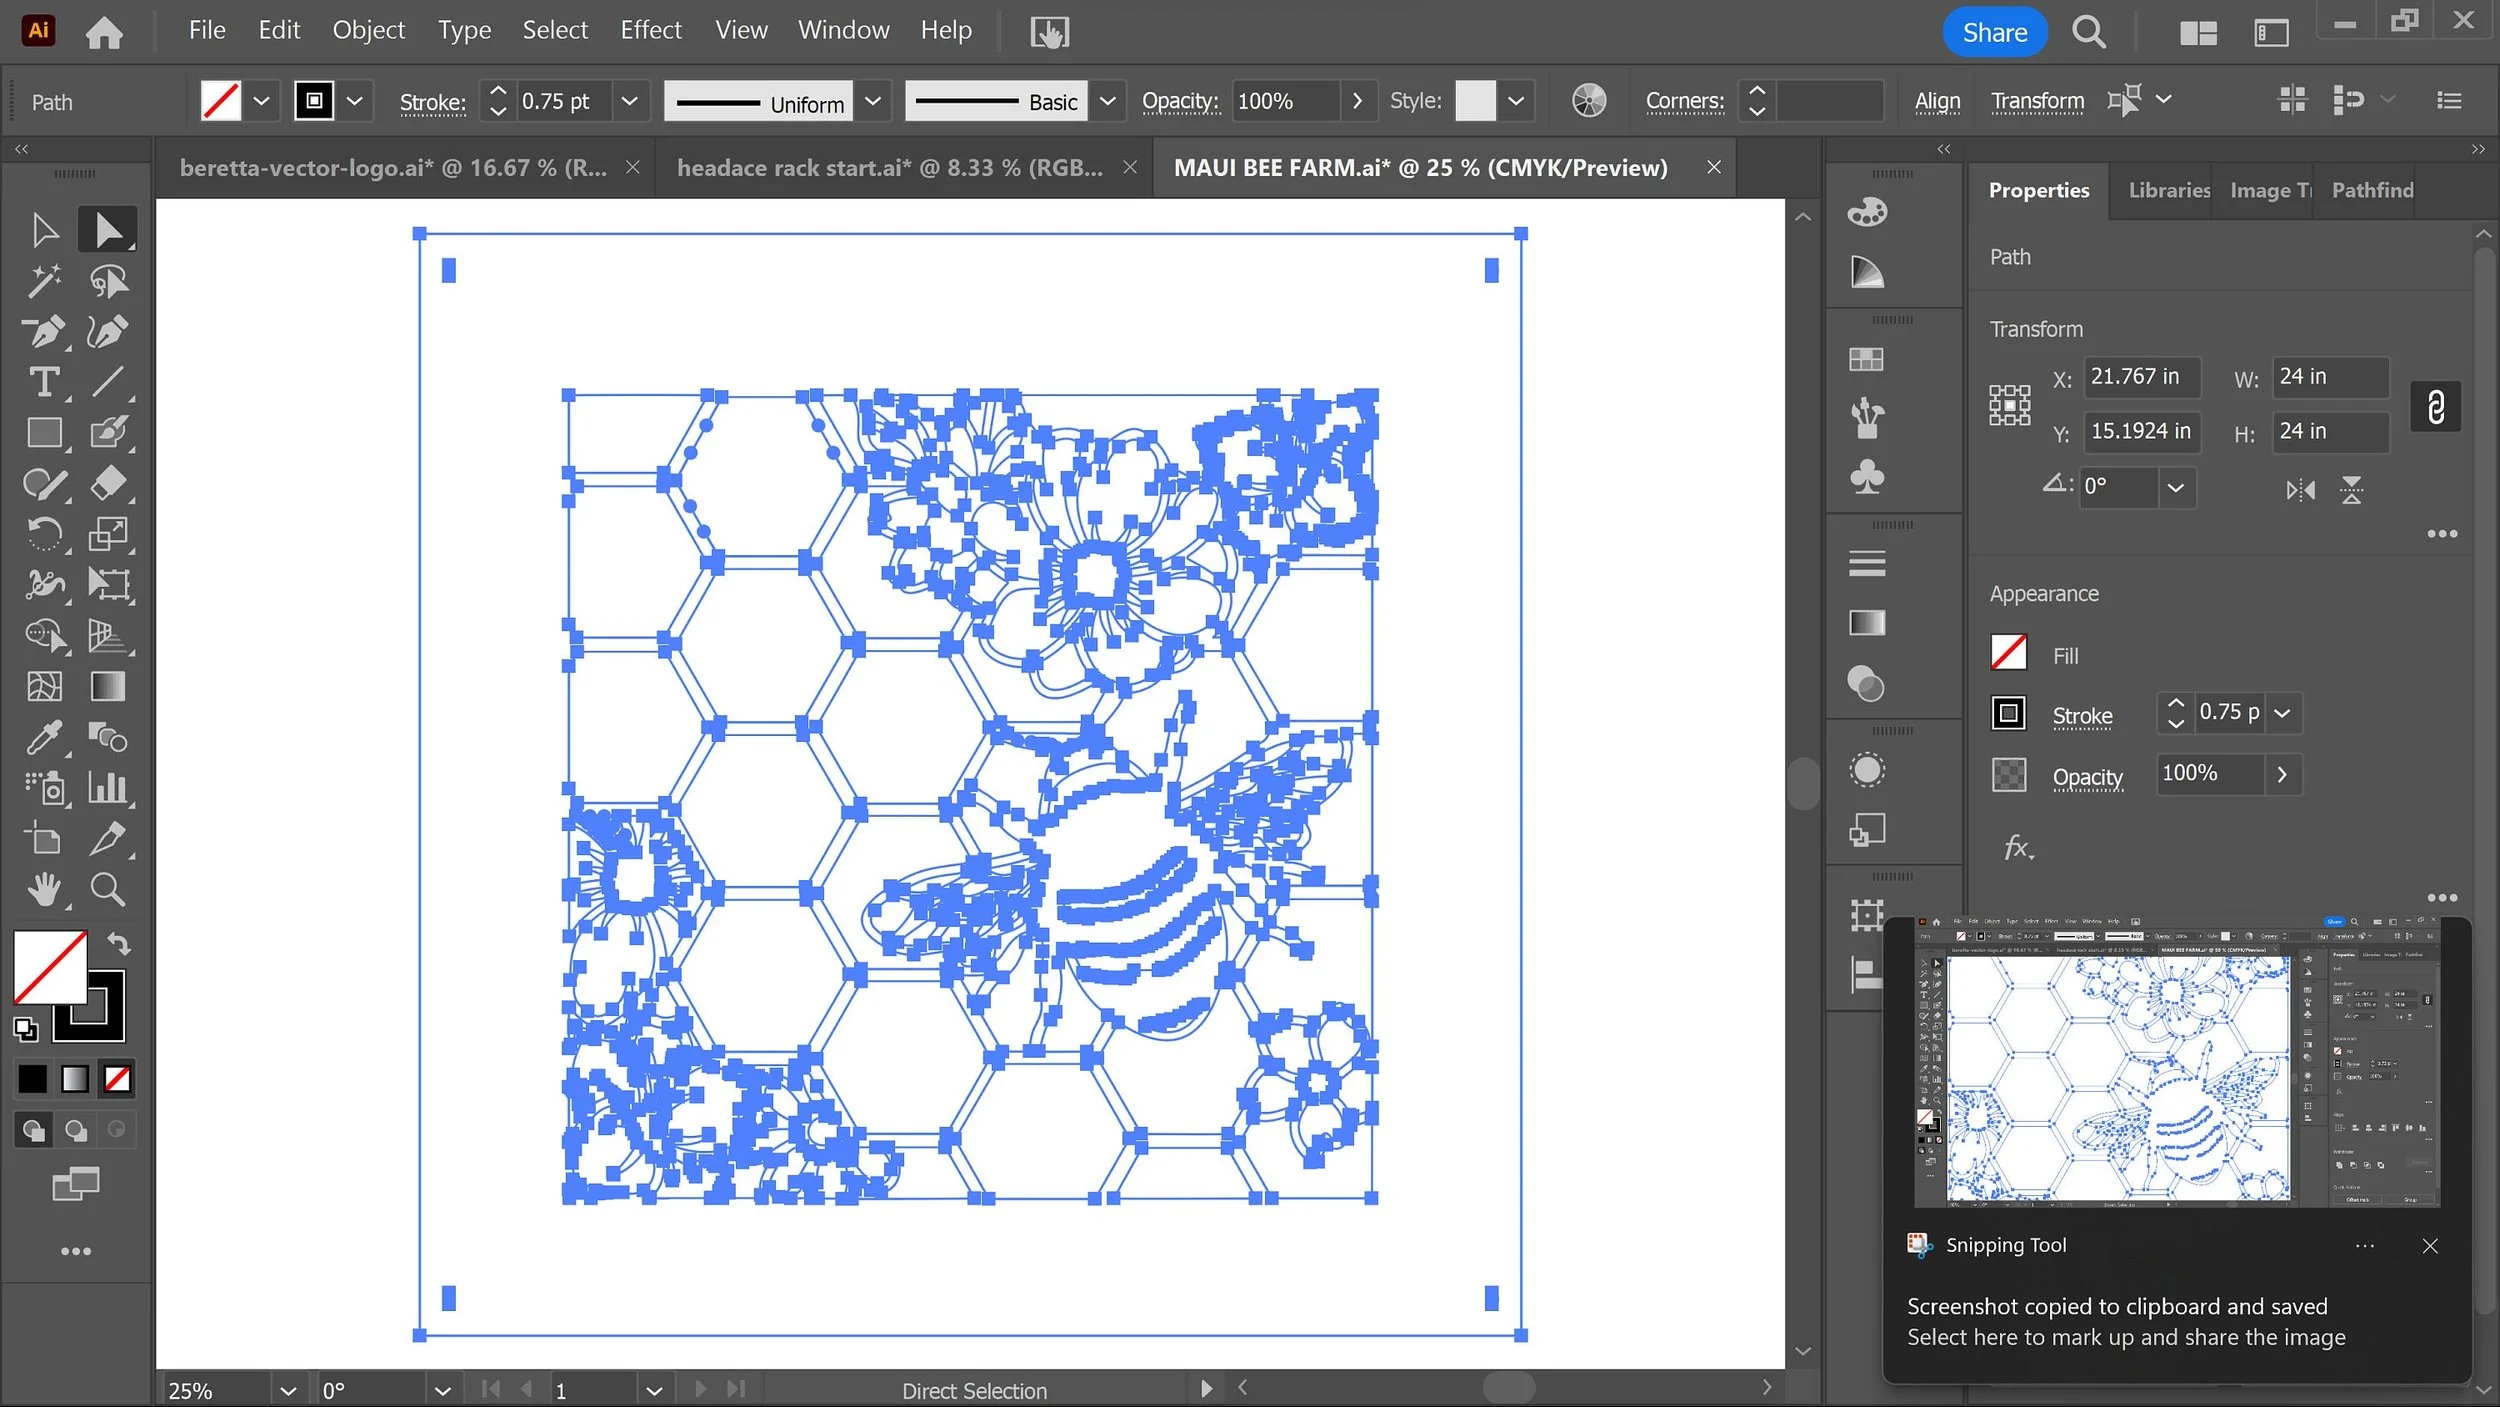Select the Eraser tool
Screen dimensions: 2500x1407
click(x=108, y=484)
